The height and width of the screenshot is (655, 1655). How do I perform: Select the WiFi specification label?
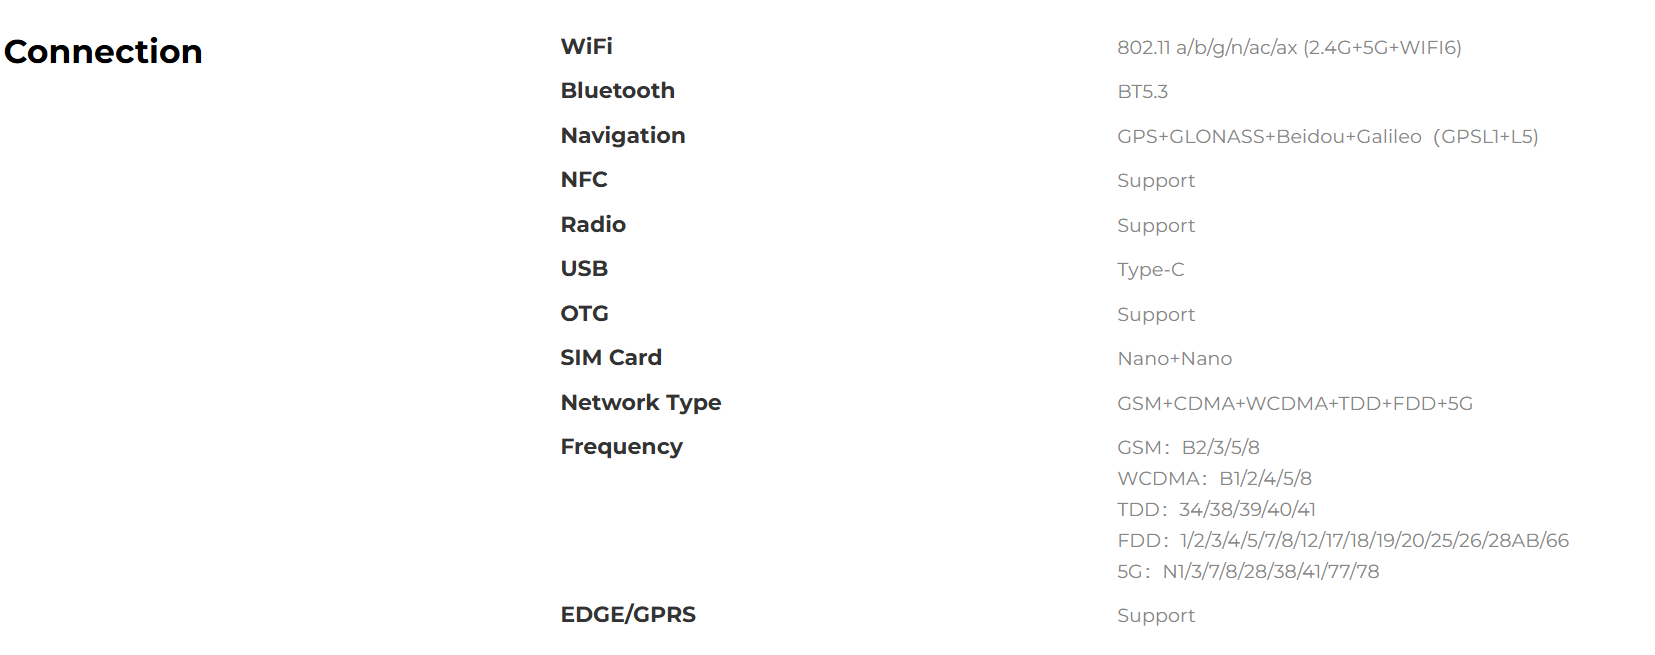click(586, 46)
